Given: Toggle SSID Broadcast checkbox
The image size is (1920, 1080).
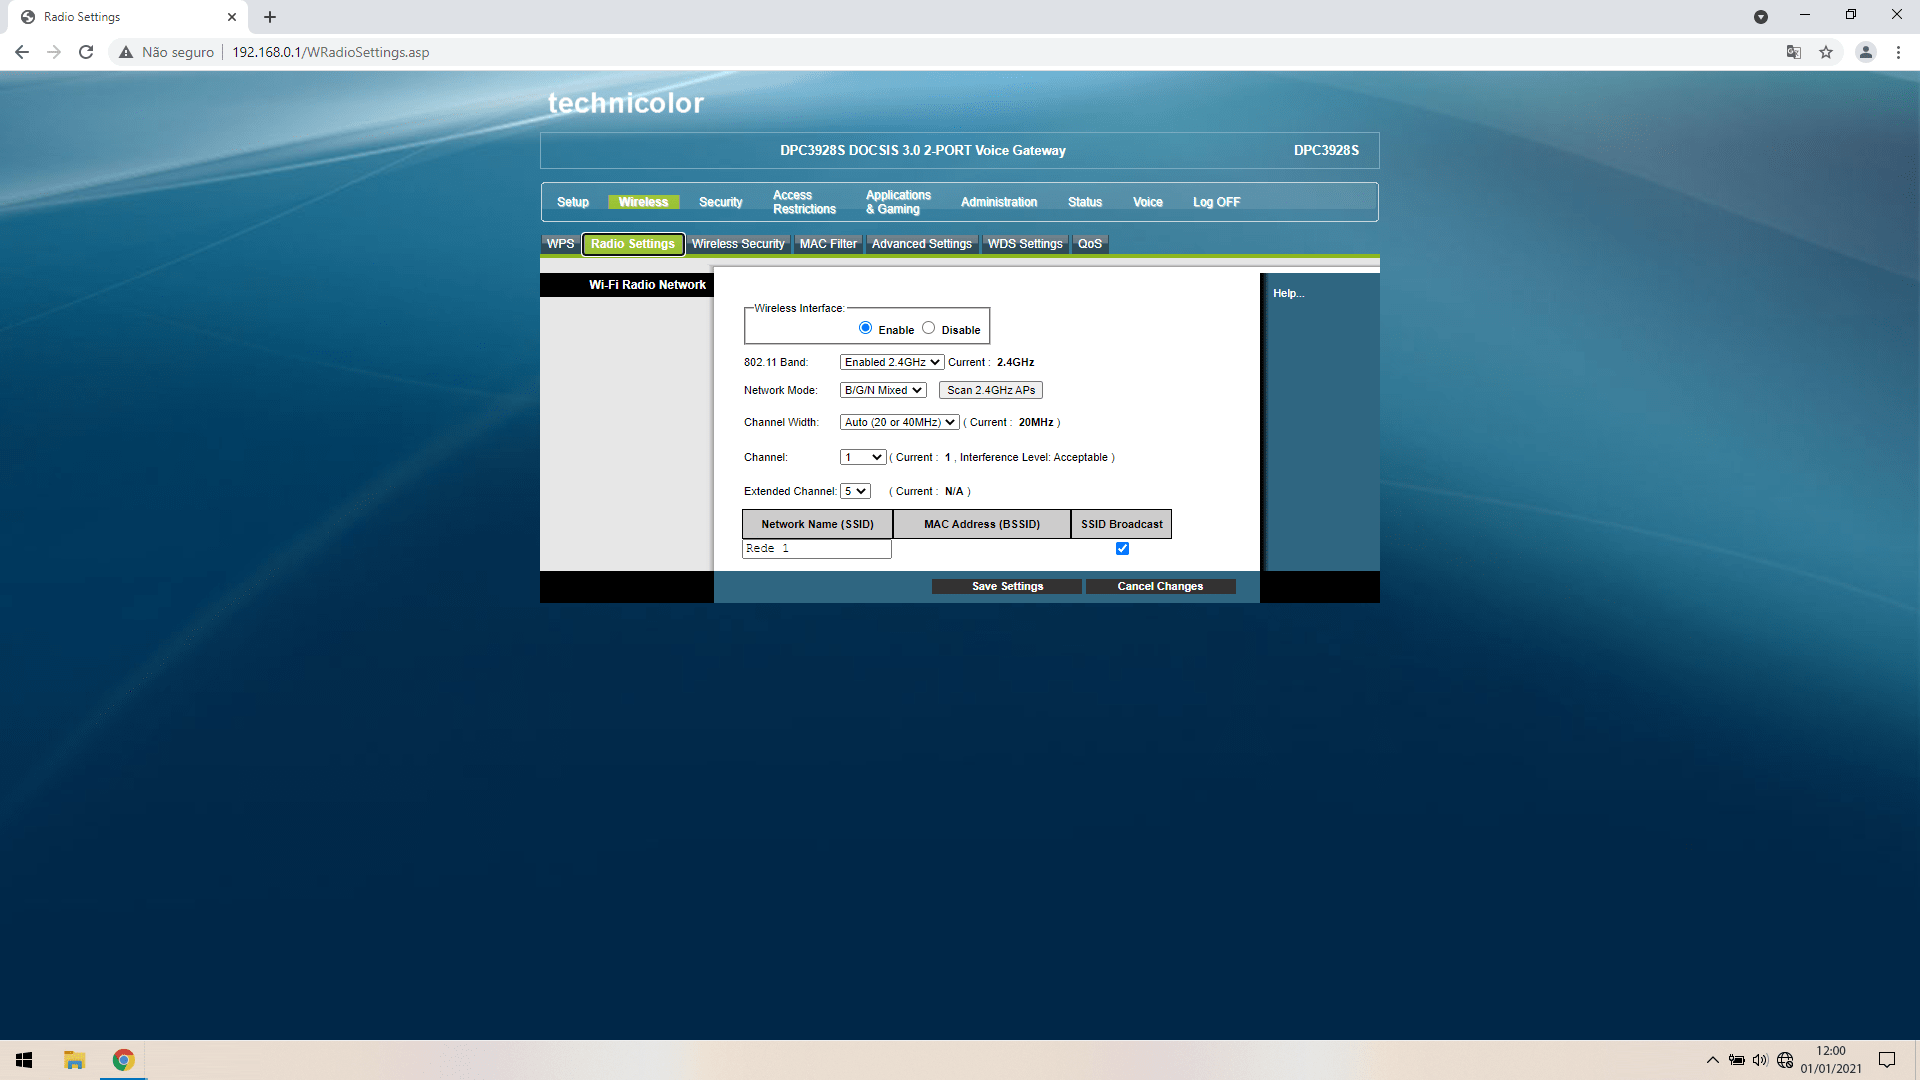Looking at the screenshot, I should coord(1122,547).
